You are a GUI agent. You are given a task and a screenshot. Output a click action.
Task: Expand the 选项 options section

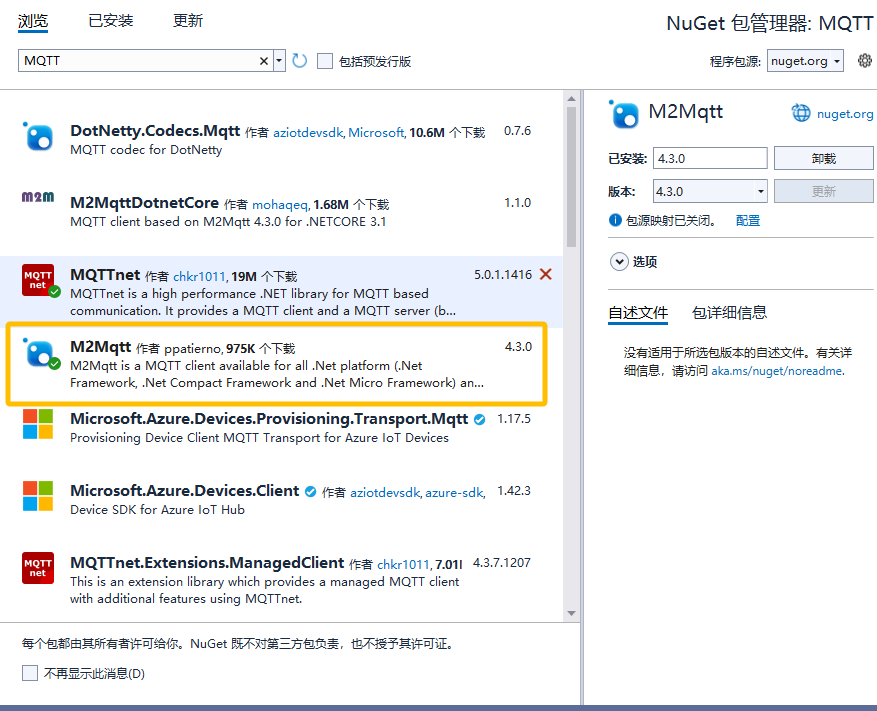(619, 261)
